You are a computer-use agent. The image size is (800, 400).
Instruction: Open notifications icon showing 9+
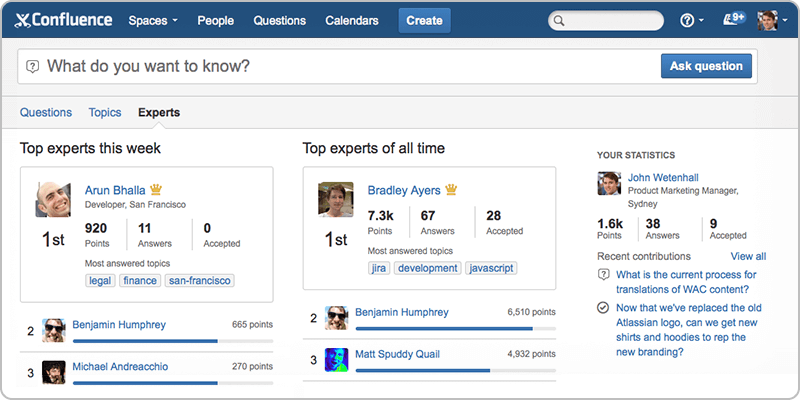pos(734,19)
